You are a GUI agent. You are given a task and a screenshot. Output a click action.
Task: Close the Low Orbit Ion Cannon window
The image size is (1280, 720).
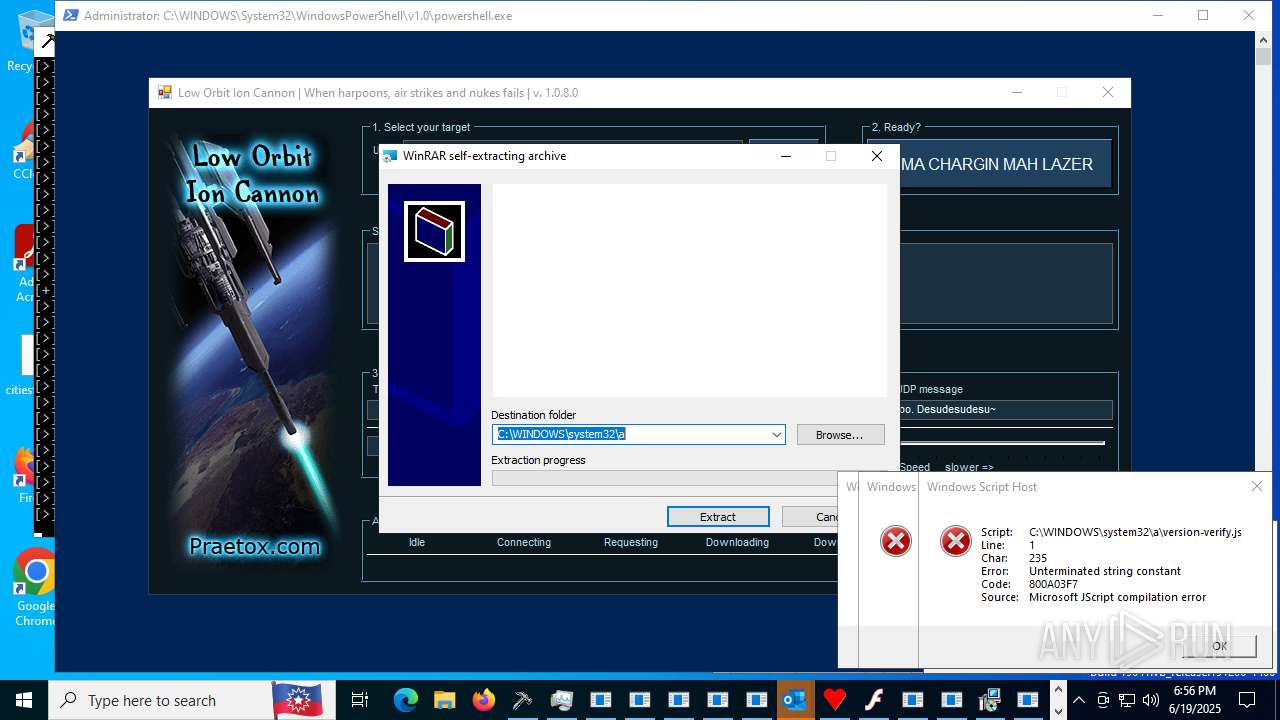tap(1107, 93)
